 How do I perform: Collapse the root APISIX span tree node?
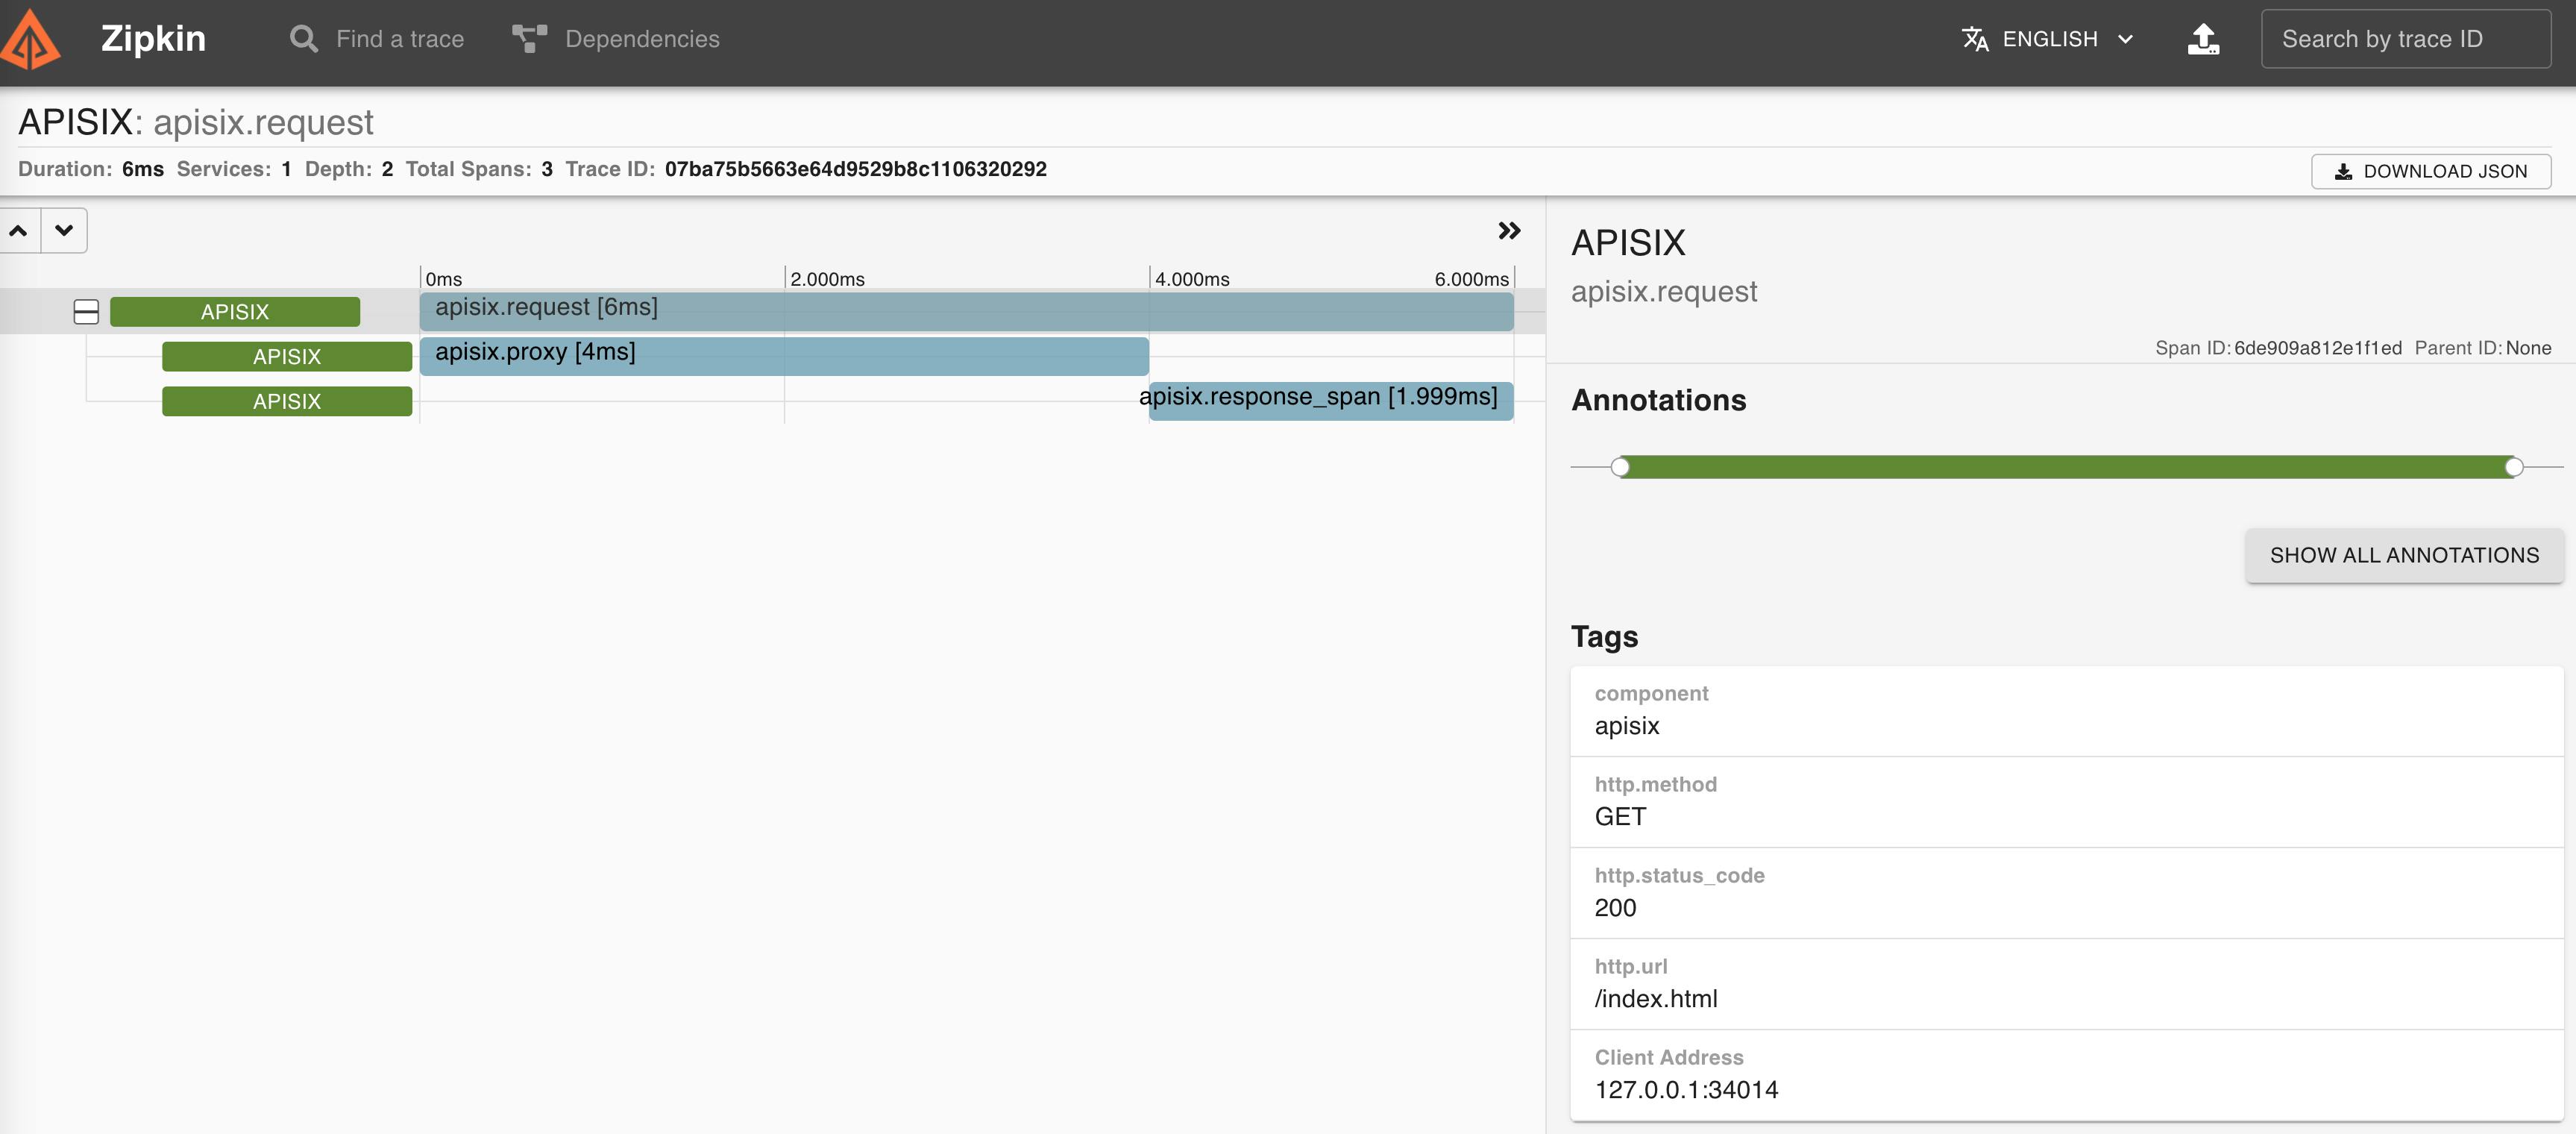coord(86,312)
